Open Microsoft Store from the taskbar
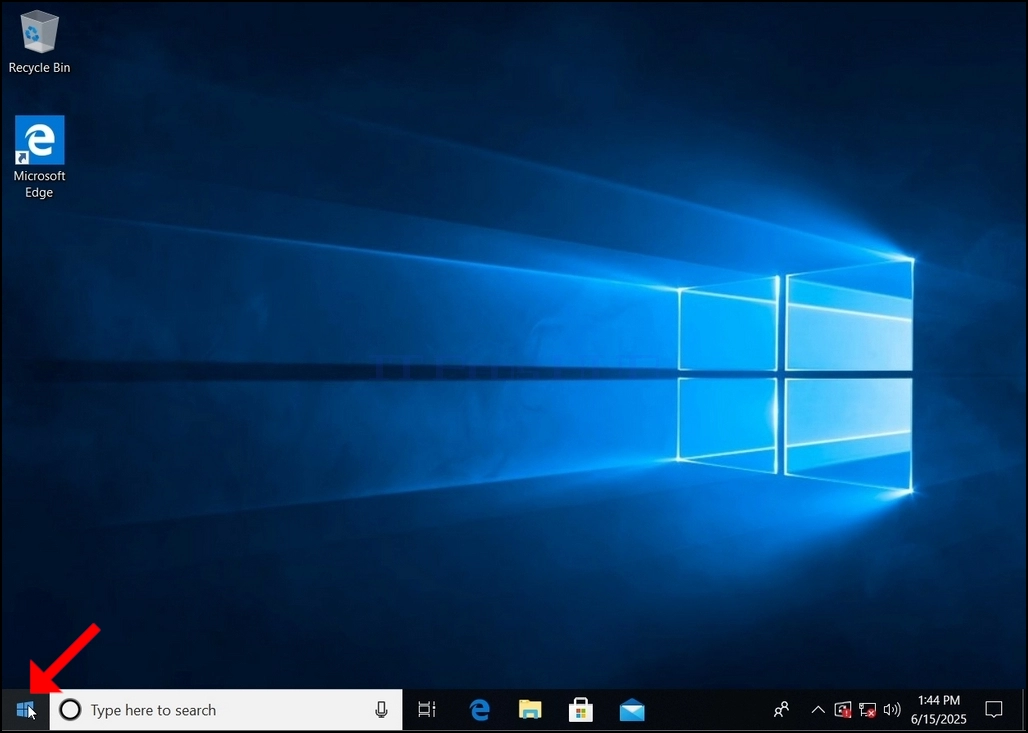The height and width of the screenshot is (733, 1028). (581, 709)
